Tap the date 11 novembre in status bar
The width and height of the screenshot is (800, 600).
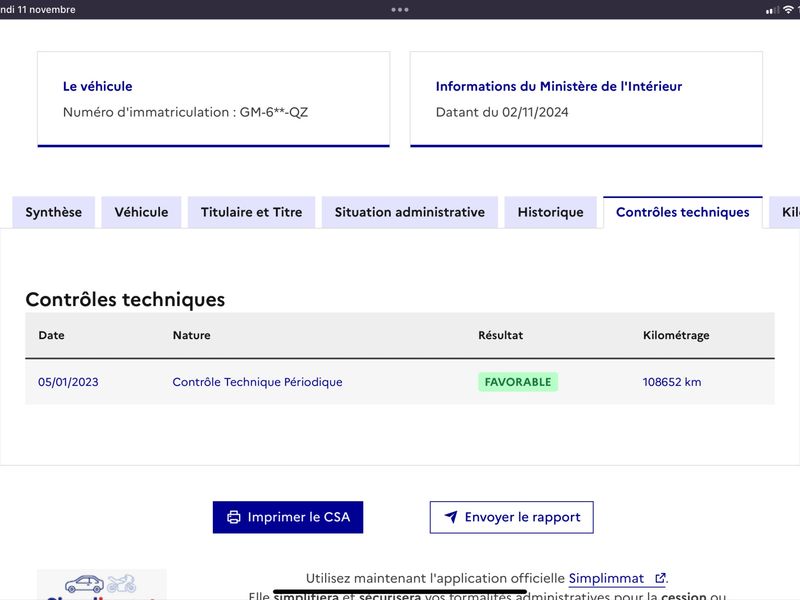click(x=46, y=10)
